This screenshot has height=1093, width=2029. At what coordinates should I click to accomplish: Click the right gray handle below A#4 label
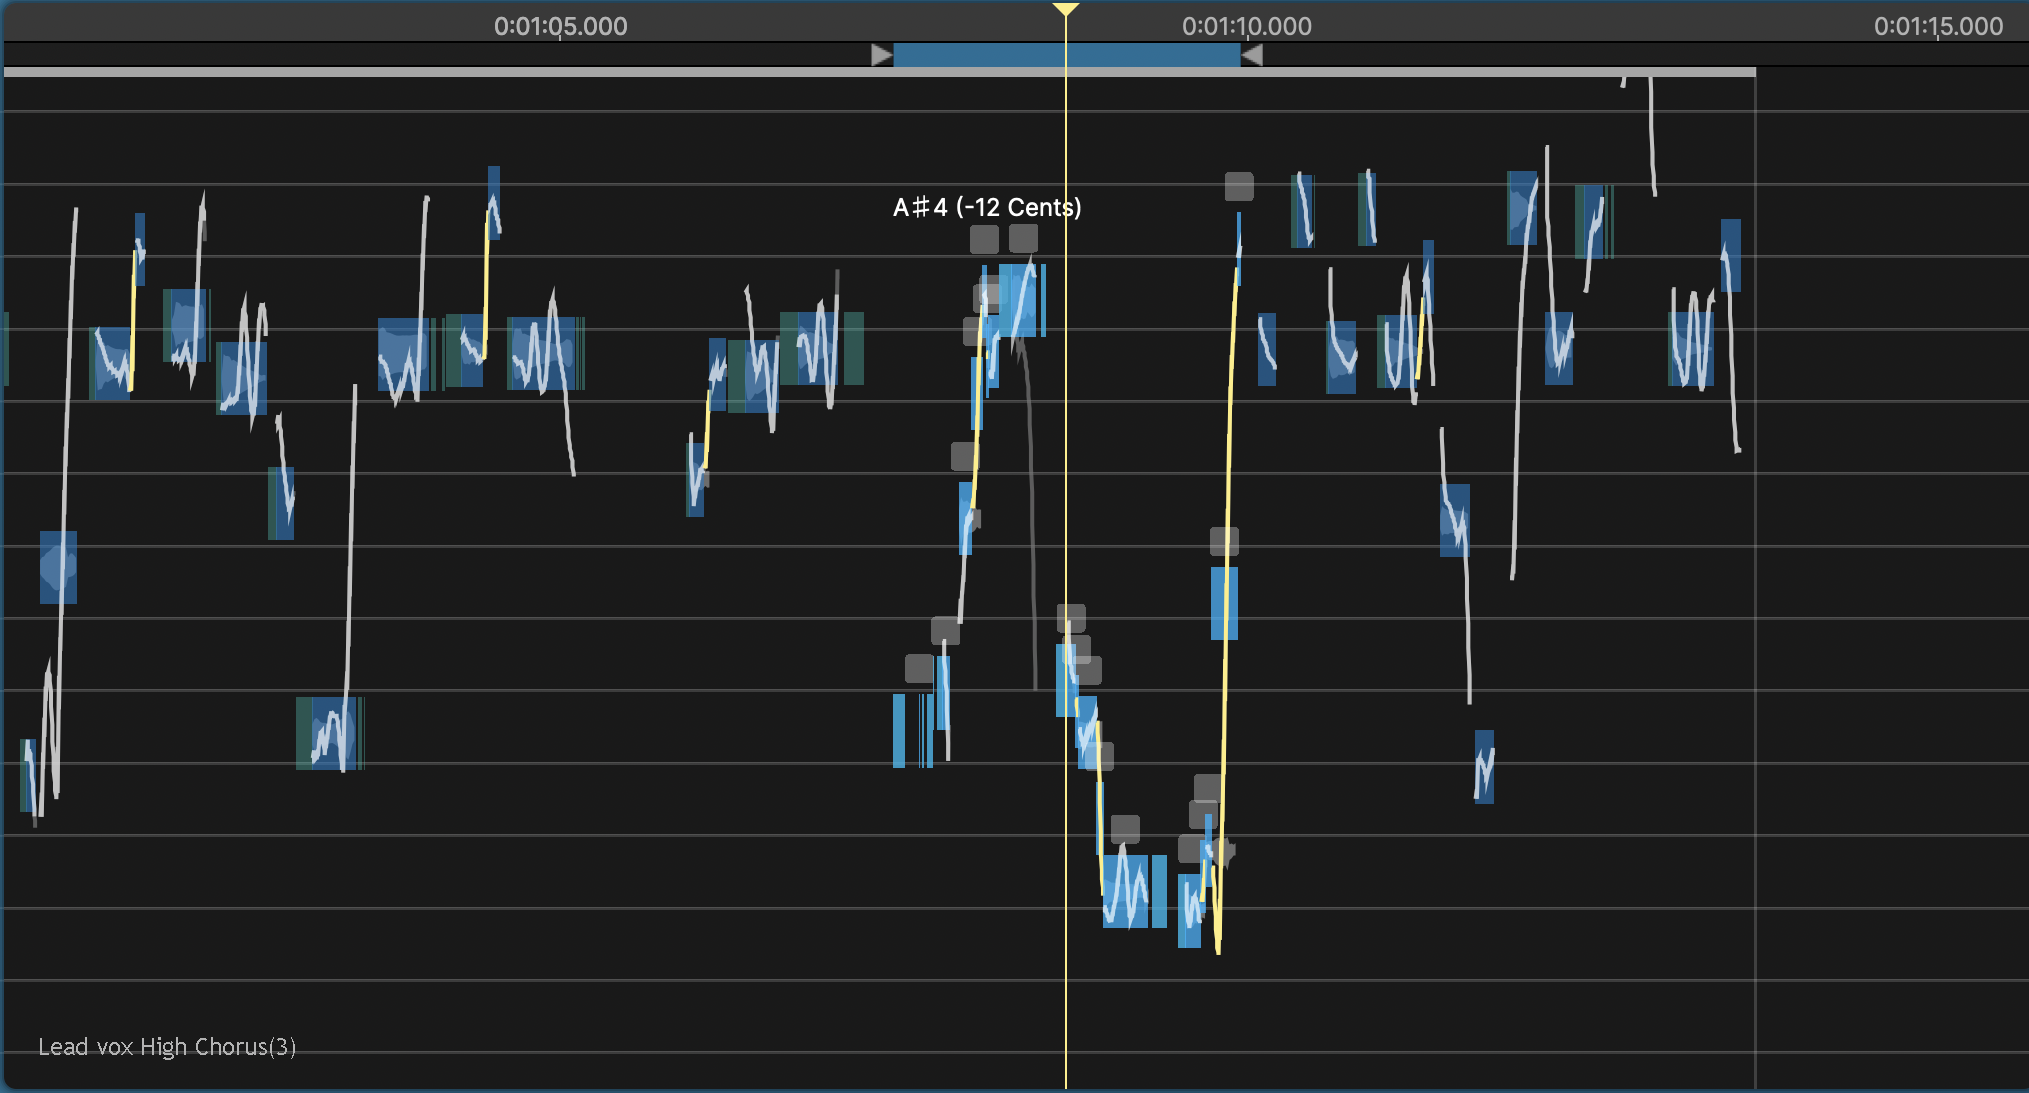coord(1023,238)
